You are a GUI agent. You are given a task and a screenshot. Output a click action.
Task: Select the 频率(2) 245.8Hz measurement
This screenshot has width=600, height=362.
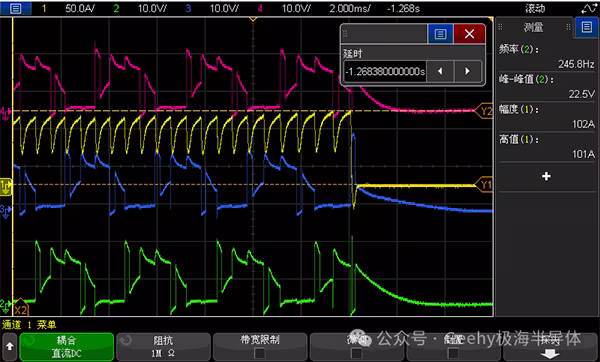pyautogui.click(x=547, y=56)
